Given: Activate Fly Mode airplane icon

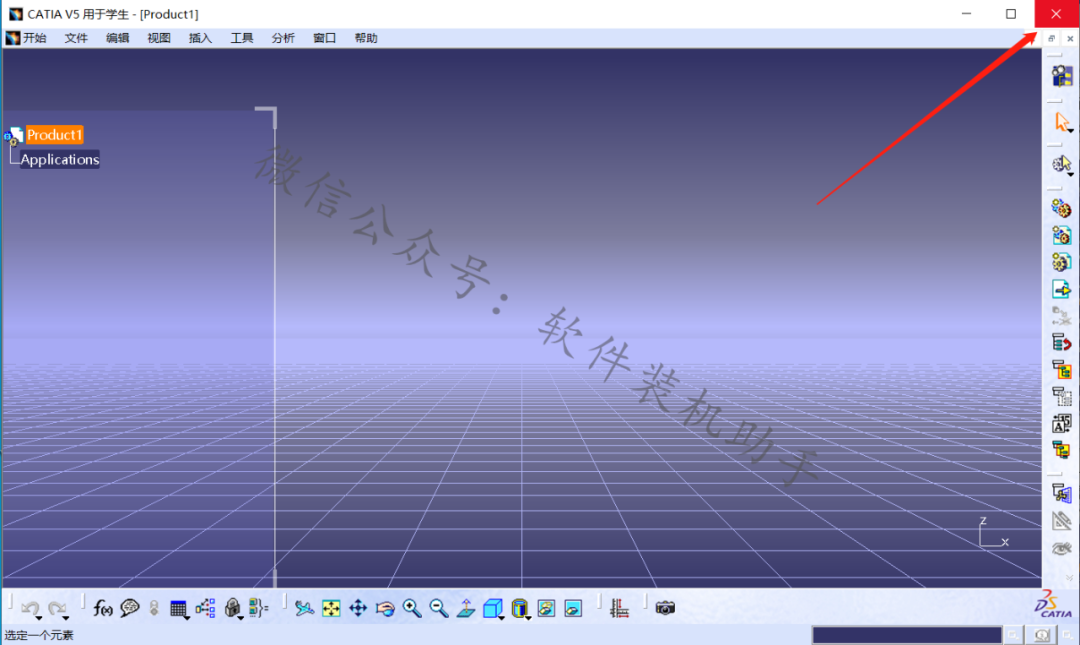Looking at the screenshot, I should [x=304, y=608].
